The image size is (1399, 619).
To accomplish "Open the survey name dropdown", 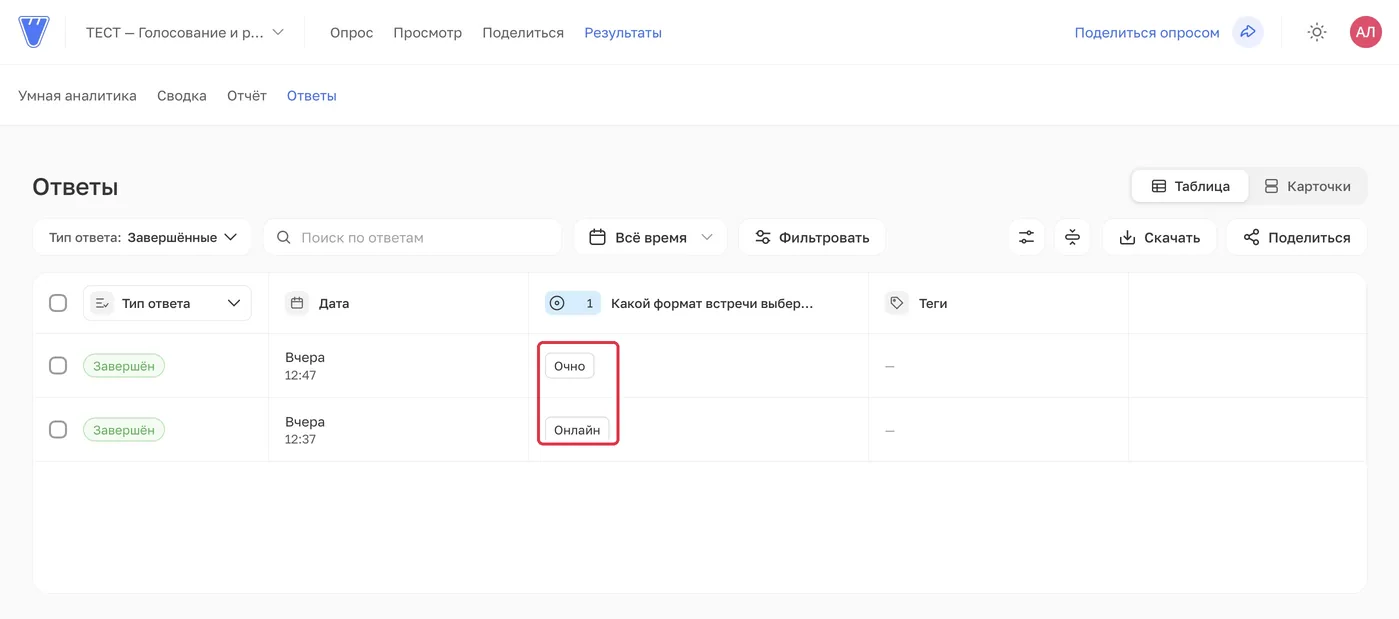I will tap(185, 32).
